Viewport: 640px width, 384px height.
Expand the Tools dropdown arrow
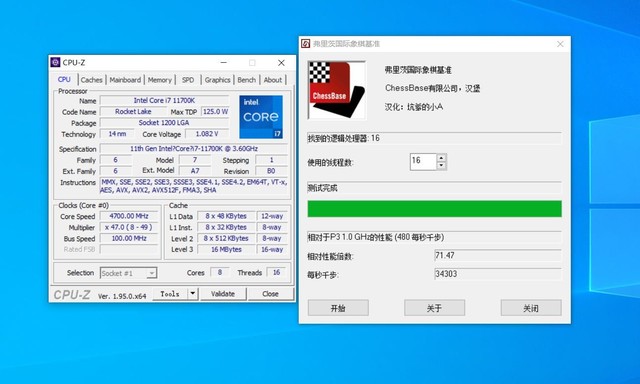[193, 294]
